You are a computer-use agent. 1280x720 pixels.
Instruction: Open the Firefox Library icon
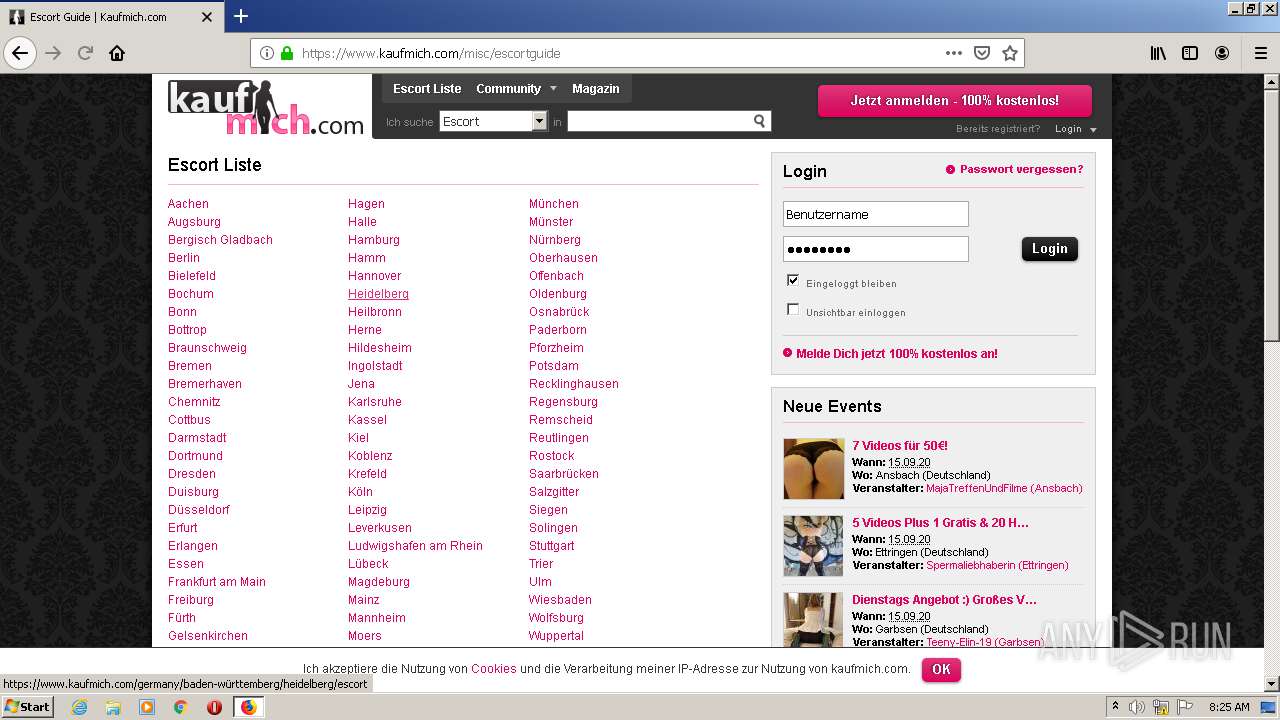tap(1158, 53)
